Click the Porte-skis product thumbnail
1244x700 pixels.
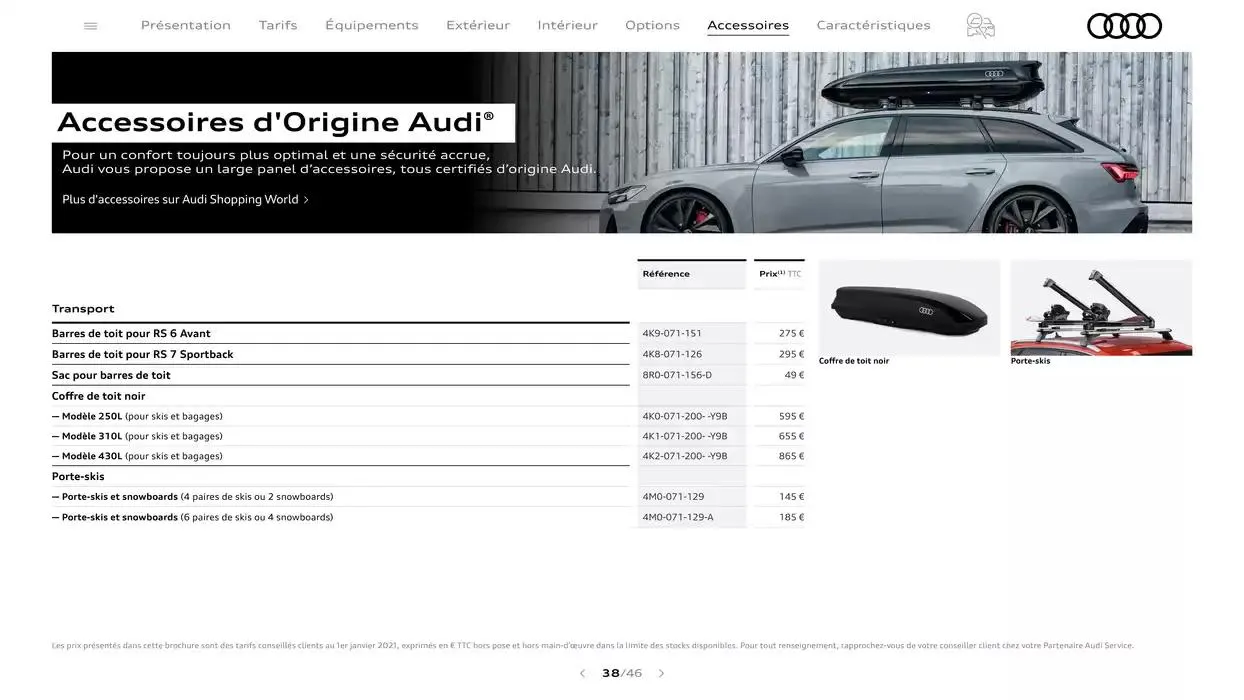click(x=1101, y=305)
